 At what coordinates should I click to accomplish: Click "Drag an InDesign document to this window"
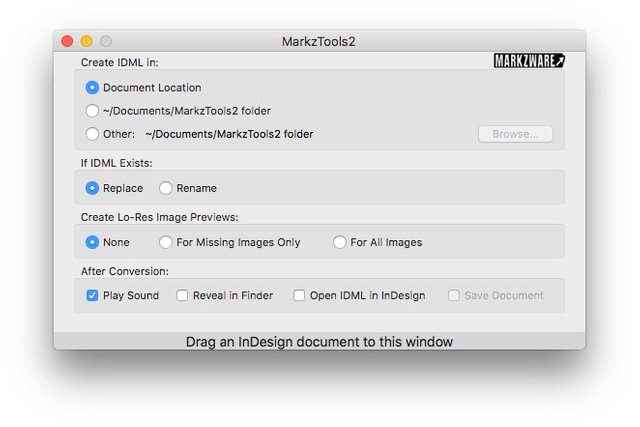(319, 342)
